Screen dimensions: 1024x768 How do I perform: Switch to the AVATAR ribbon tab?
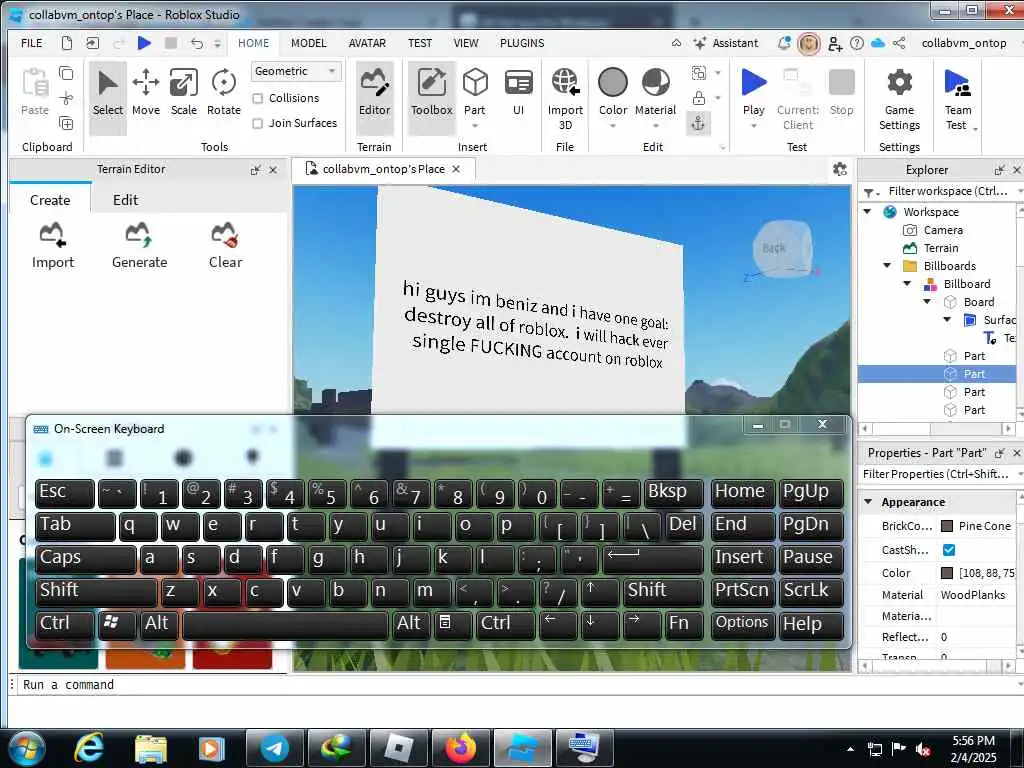click(367, 43)
